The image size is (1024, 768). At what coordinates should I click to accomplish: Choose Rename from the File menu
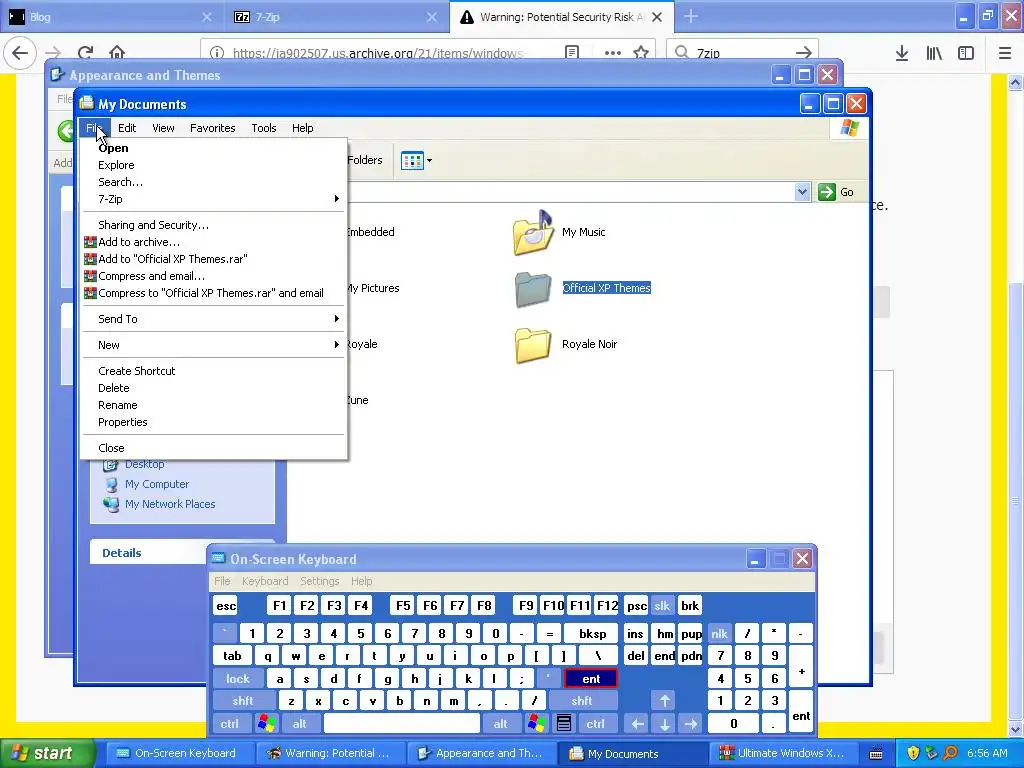tap(213, 405)
